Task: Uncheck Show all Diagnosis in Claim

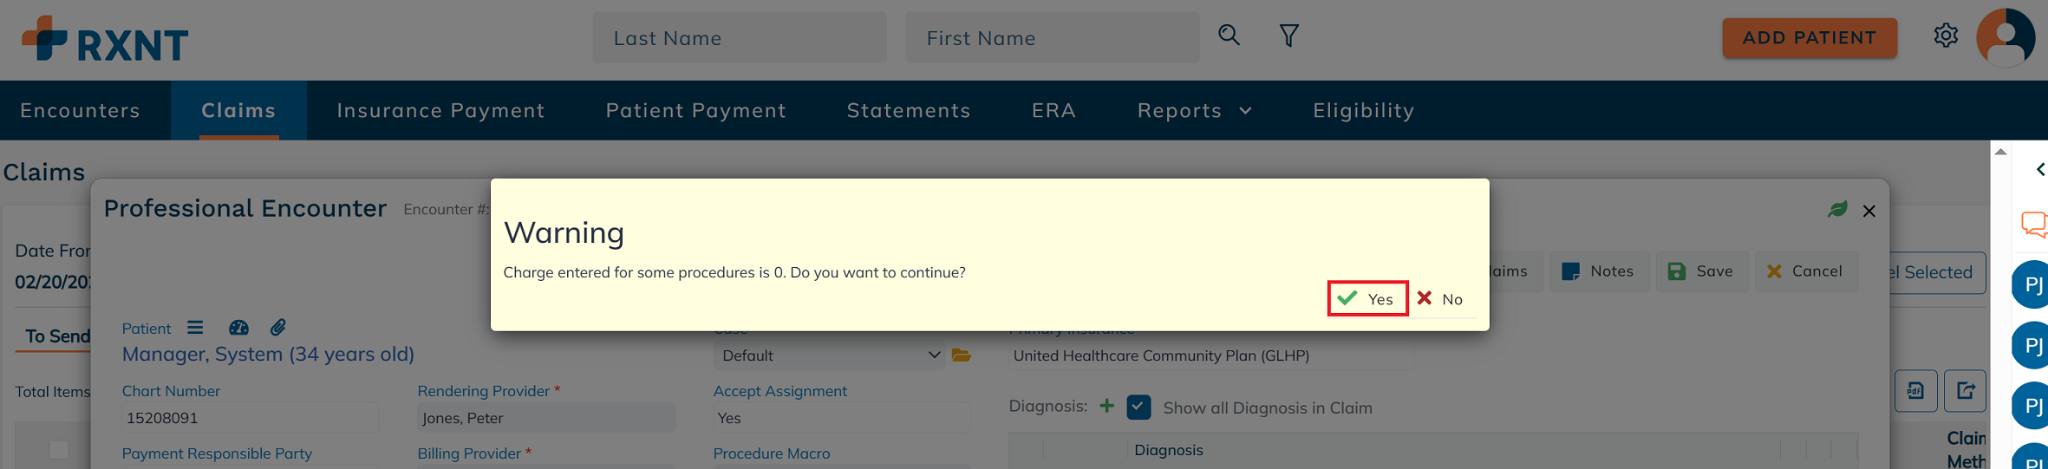Action: click(1138, 407)
